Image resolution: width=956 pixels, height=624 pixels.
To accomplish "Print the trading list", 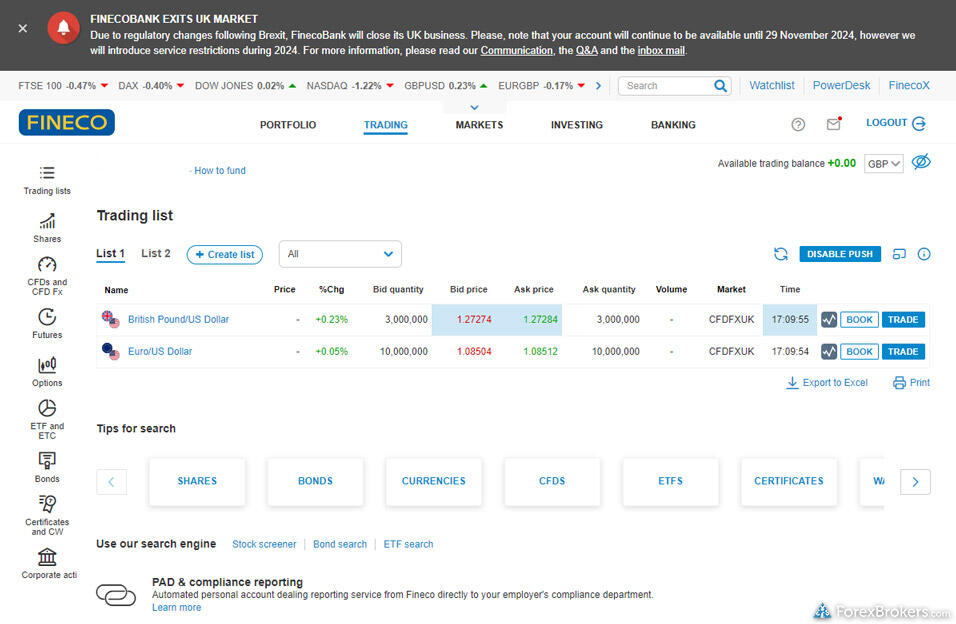I will point(911,382).
